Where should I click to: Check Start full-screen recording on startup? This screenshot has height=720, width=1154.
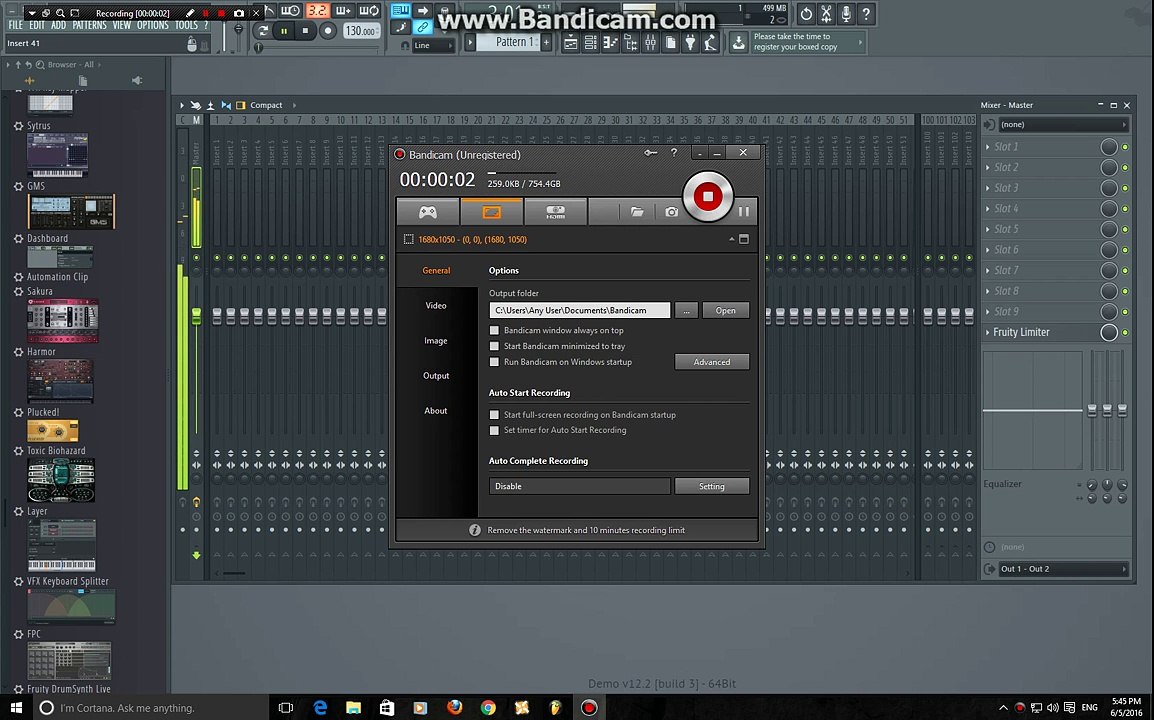click(494, 414)
